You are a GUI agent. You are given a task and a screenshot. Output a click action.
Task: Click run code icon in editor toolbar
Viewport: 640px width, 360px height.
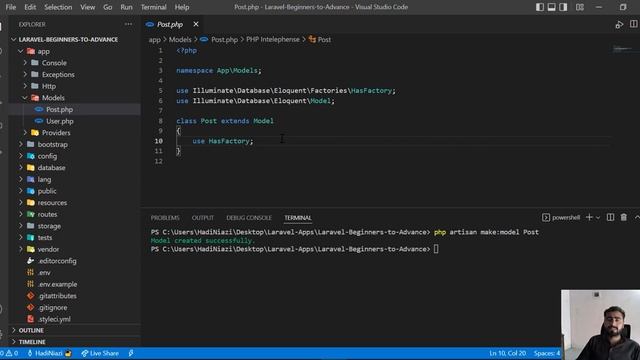coord(619,24)
